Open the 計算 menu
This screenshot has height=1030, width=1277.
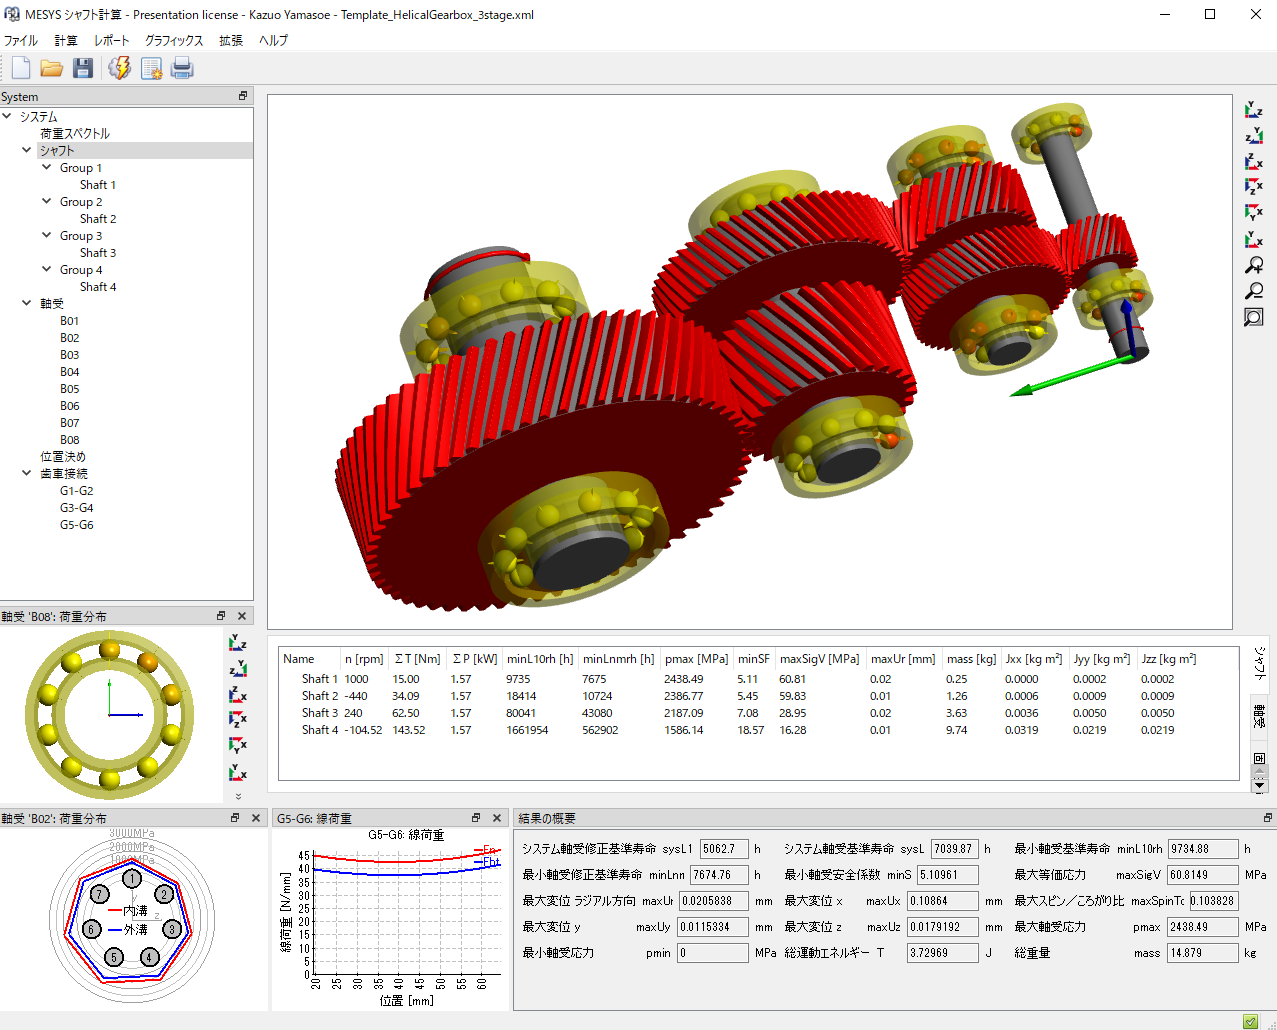pos(66,41)
